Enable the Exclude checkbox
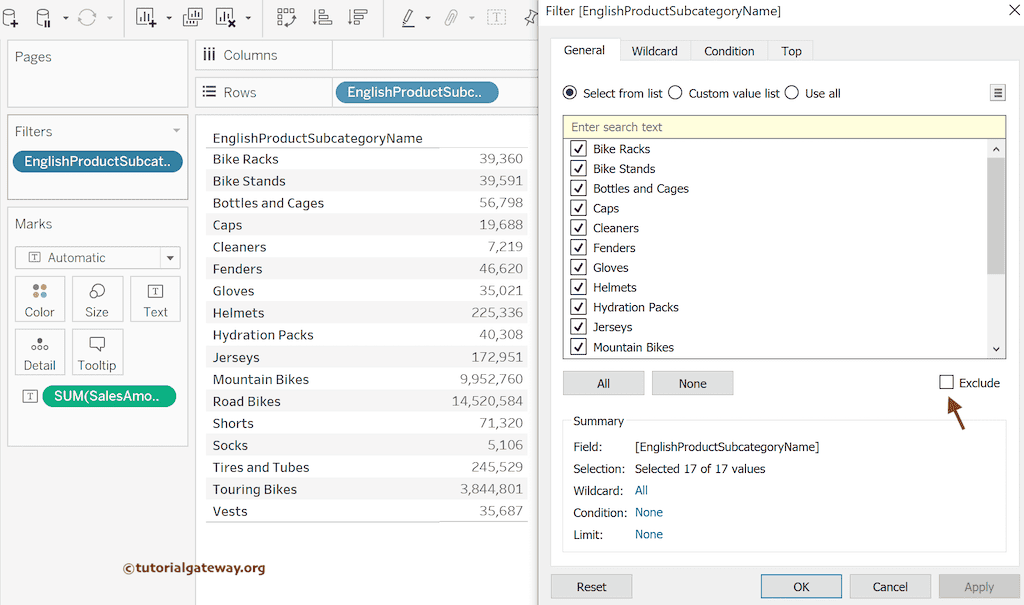The image size is (1024, 605). pos(947,382)
